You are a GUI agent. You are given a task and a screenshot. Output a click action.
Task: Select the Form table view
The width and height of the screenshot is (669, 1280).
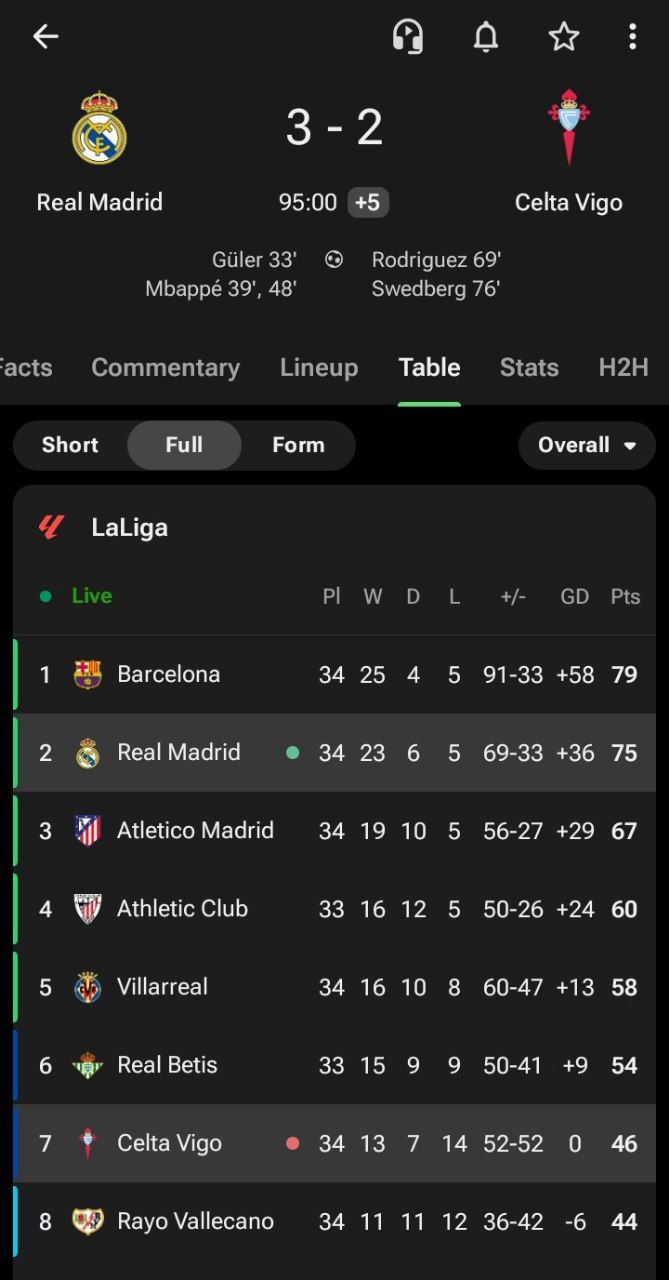298,445
